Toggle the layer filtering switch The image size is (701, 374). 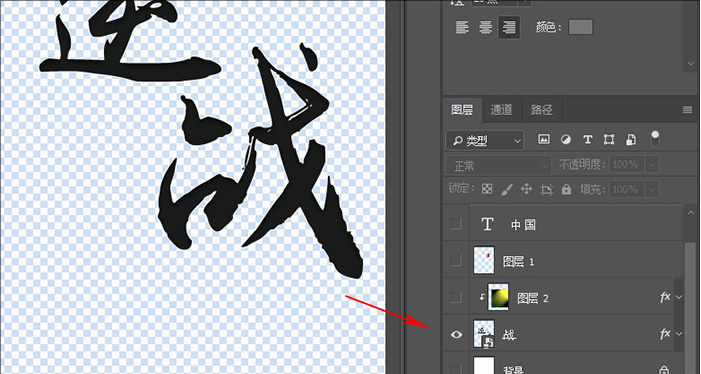(655, 139)
